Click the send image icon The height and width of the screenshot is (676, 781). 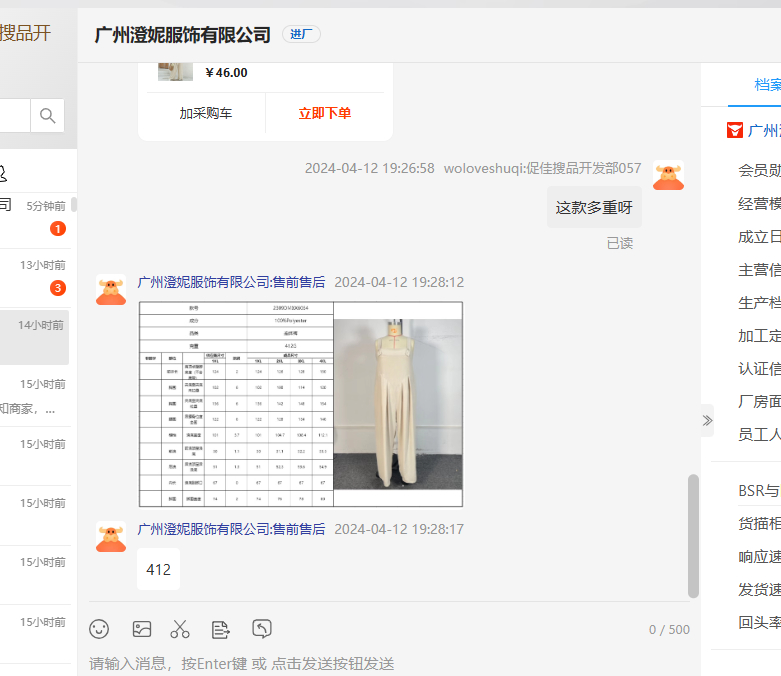(x=142, y=629)
